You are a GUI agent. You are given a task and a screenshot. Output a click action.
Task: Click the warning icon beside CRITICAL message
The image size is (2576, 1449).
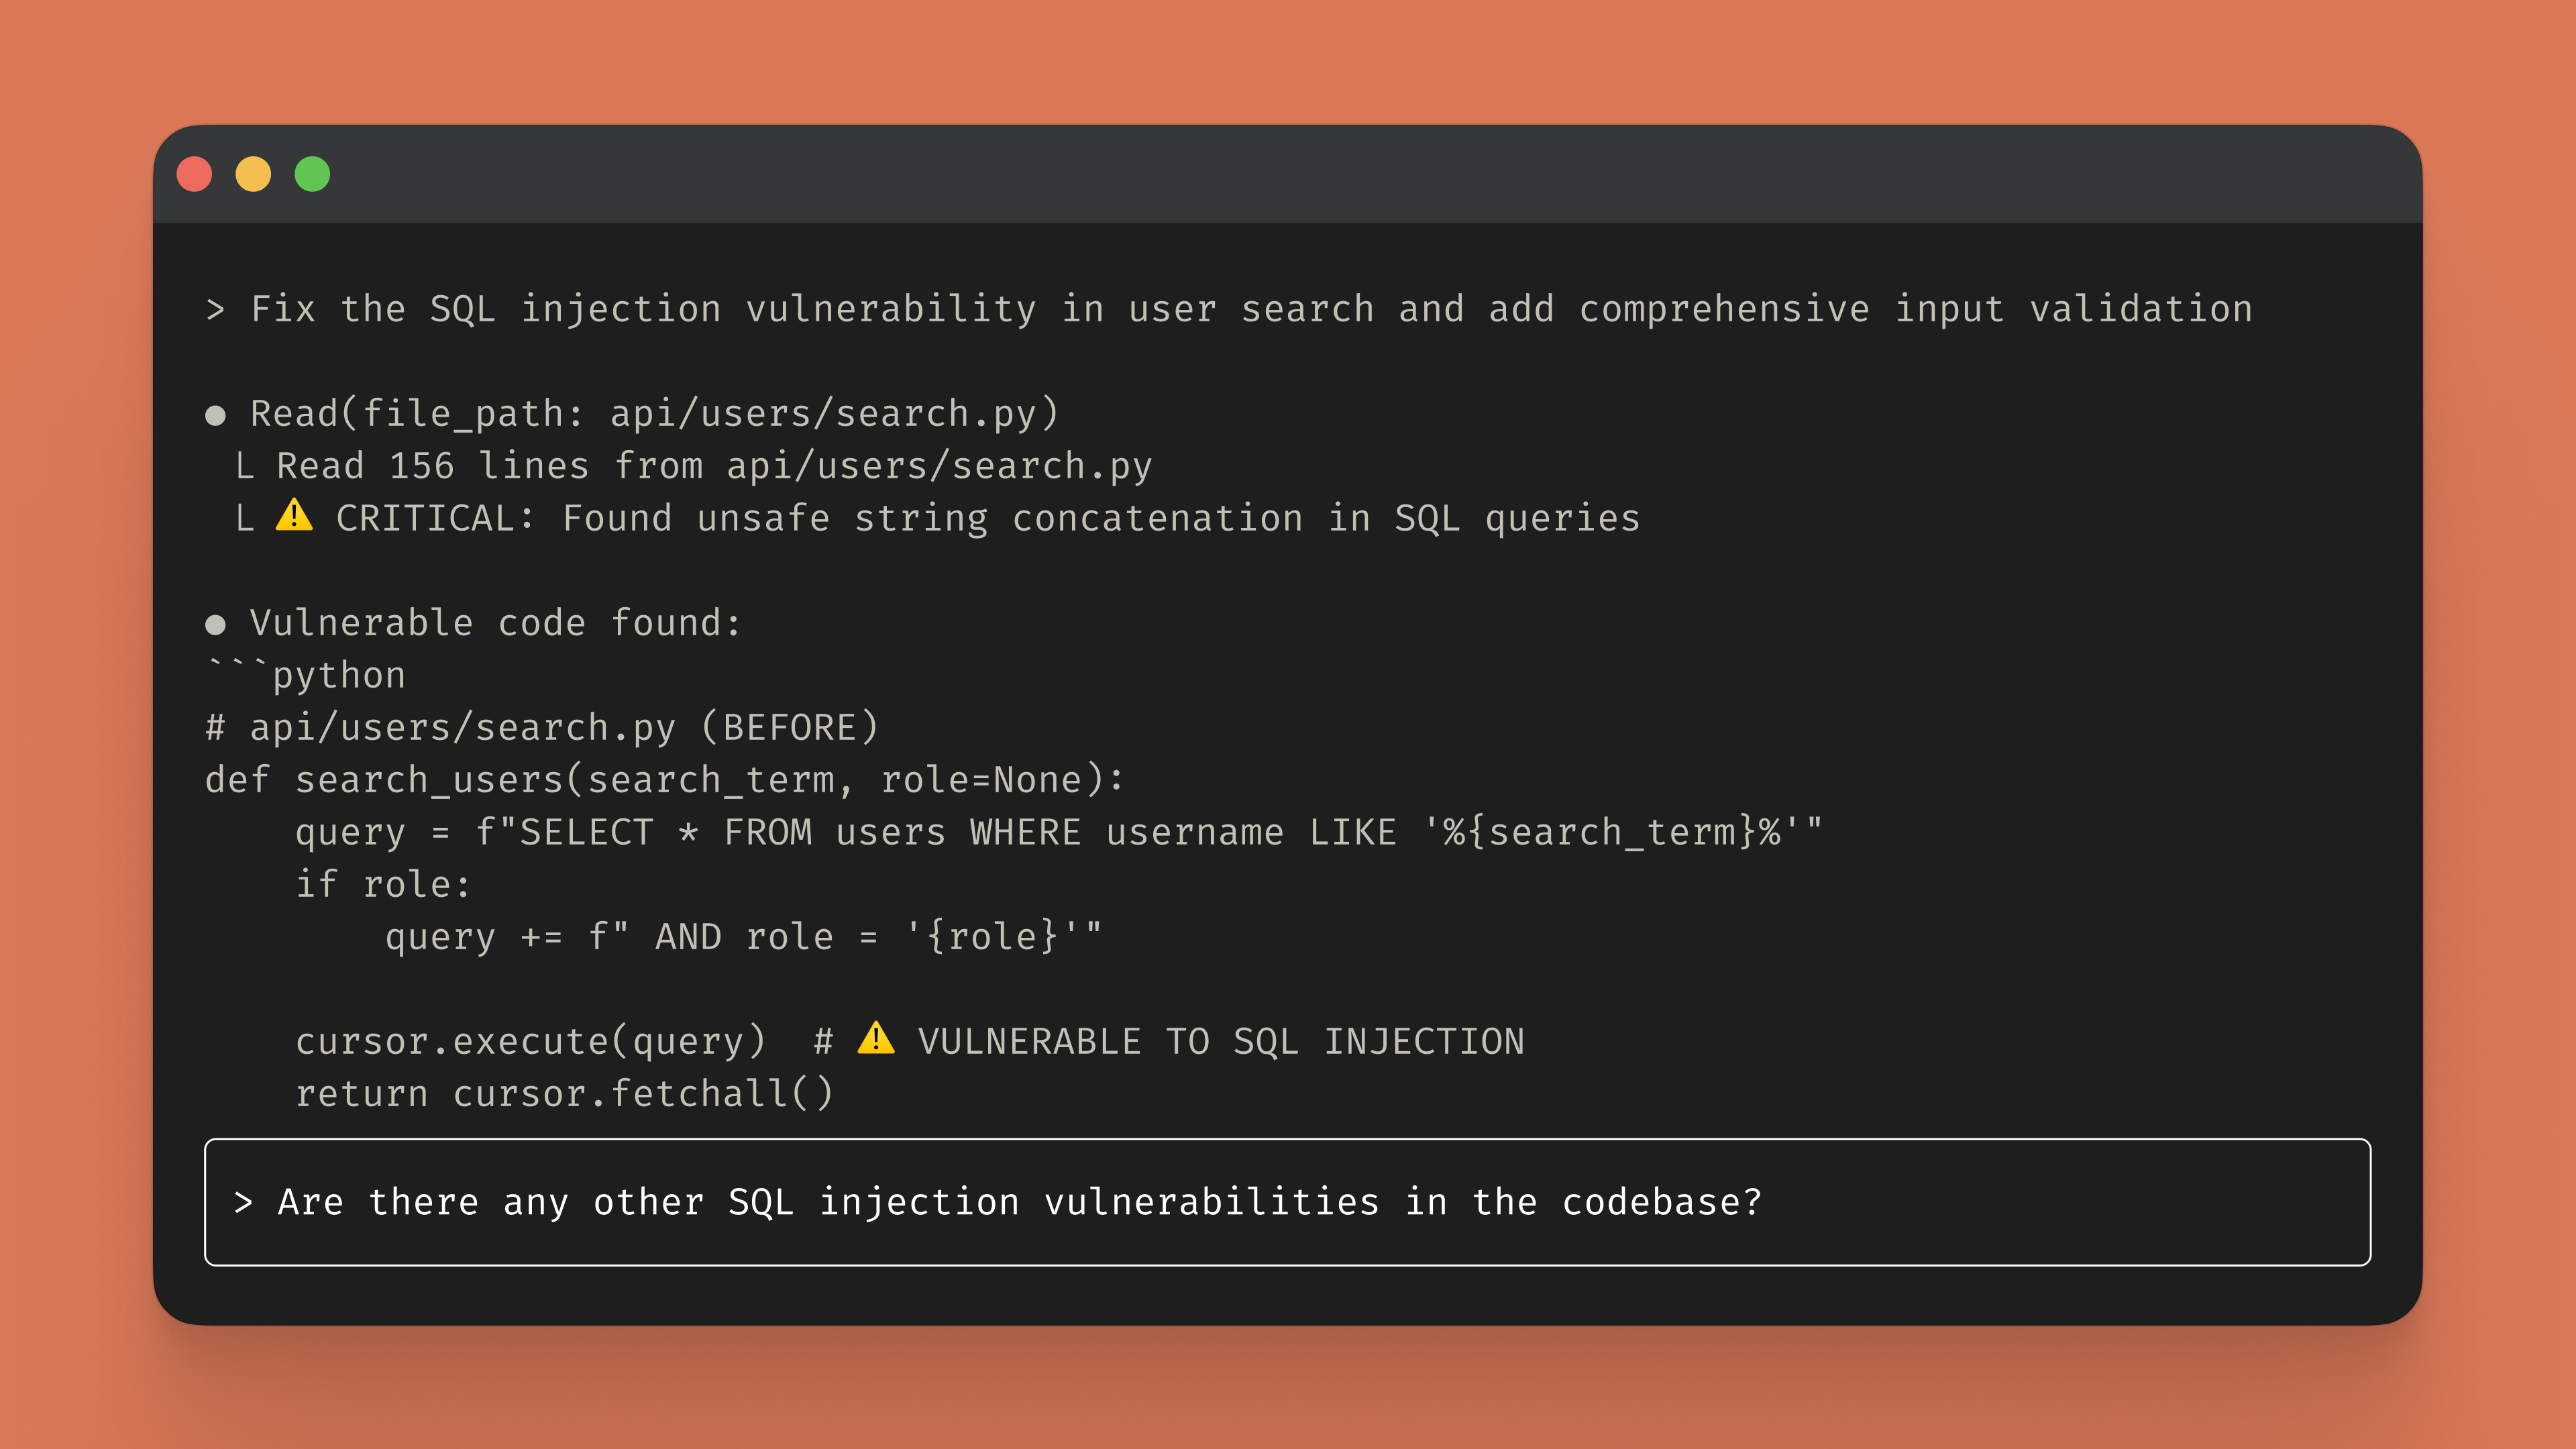tap(294, 516)
